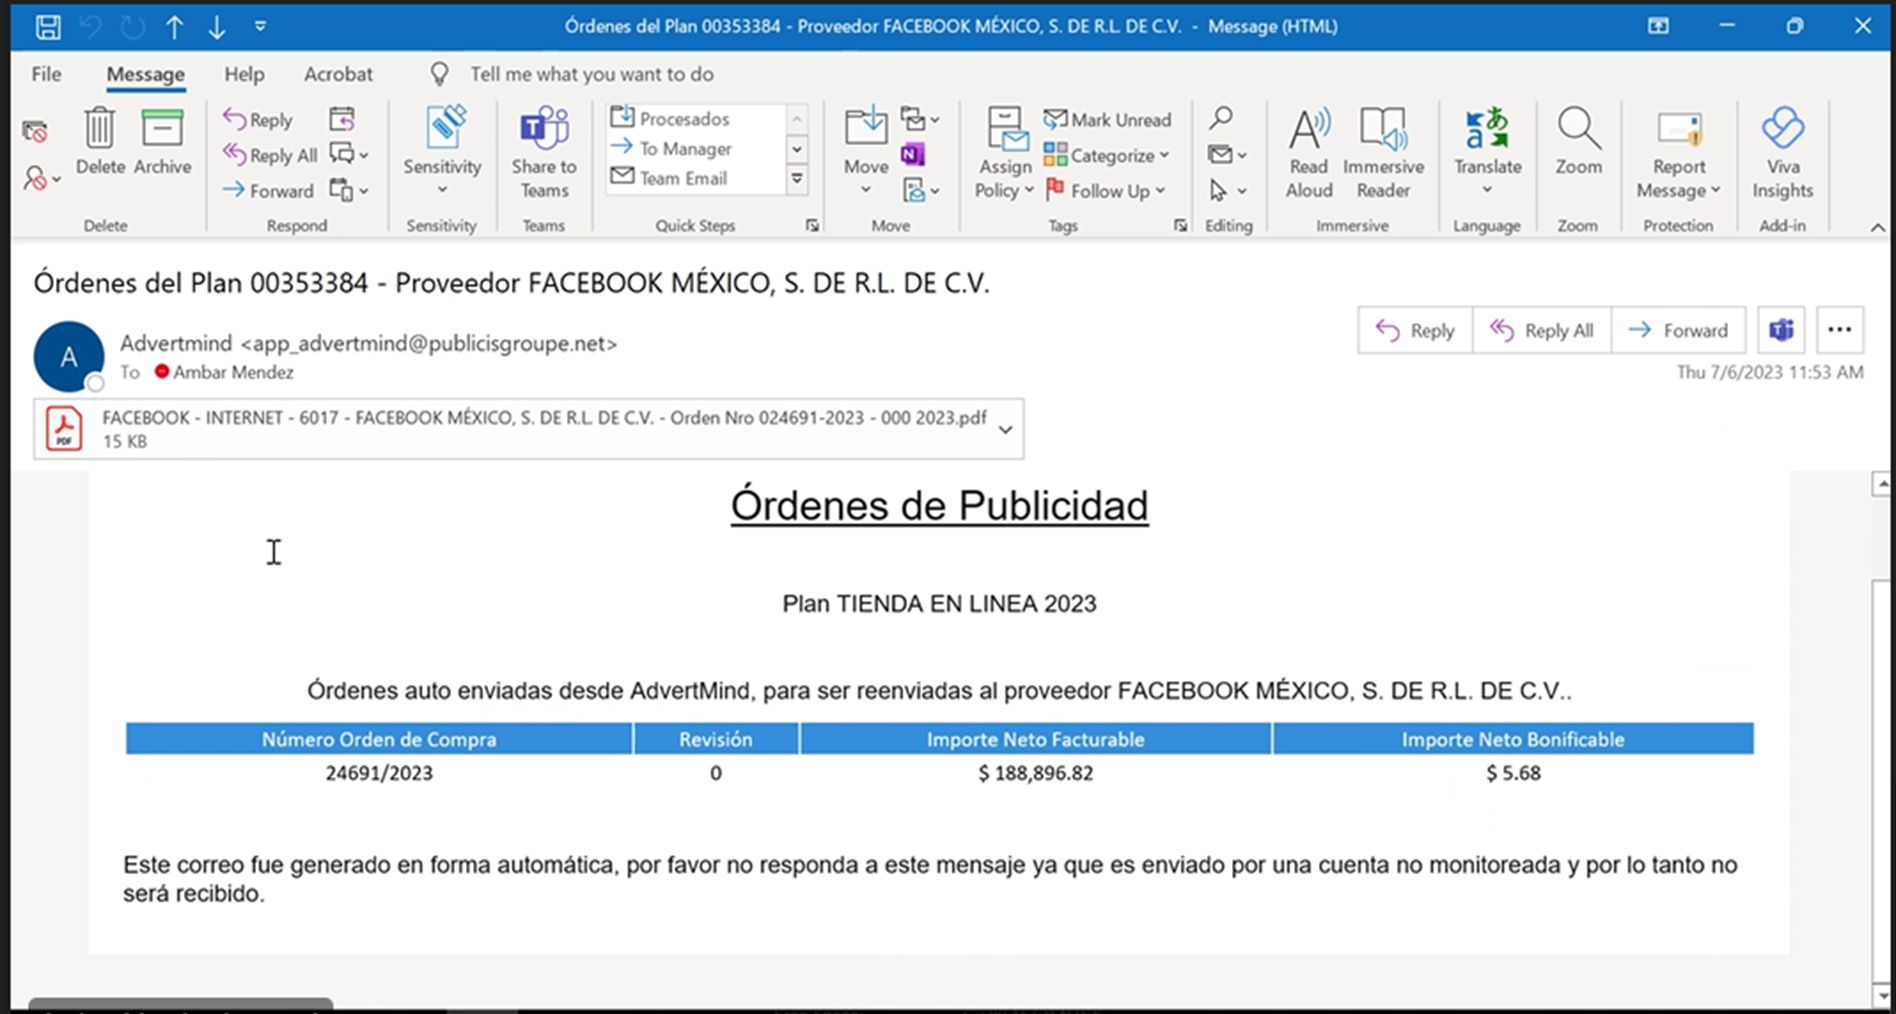Click the Tell me what you want to do box
Viewport: 1896px width, 1014px height.
(592, 74)
